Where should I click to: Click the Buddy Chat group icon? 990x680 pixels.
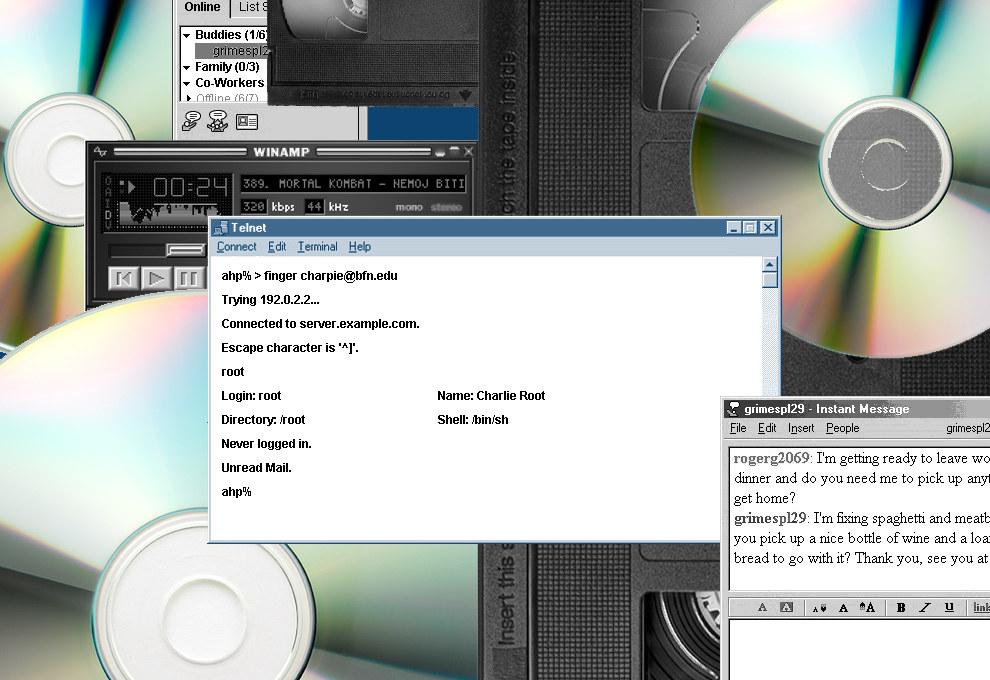[217, 121]
